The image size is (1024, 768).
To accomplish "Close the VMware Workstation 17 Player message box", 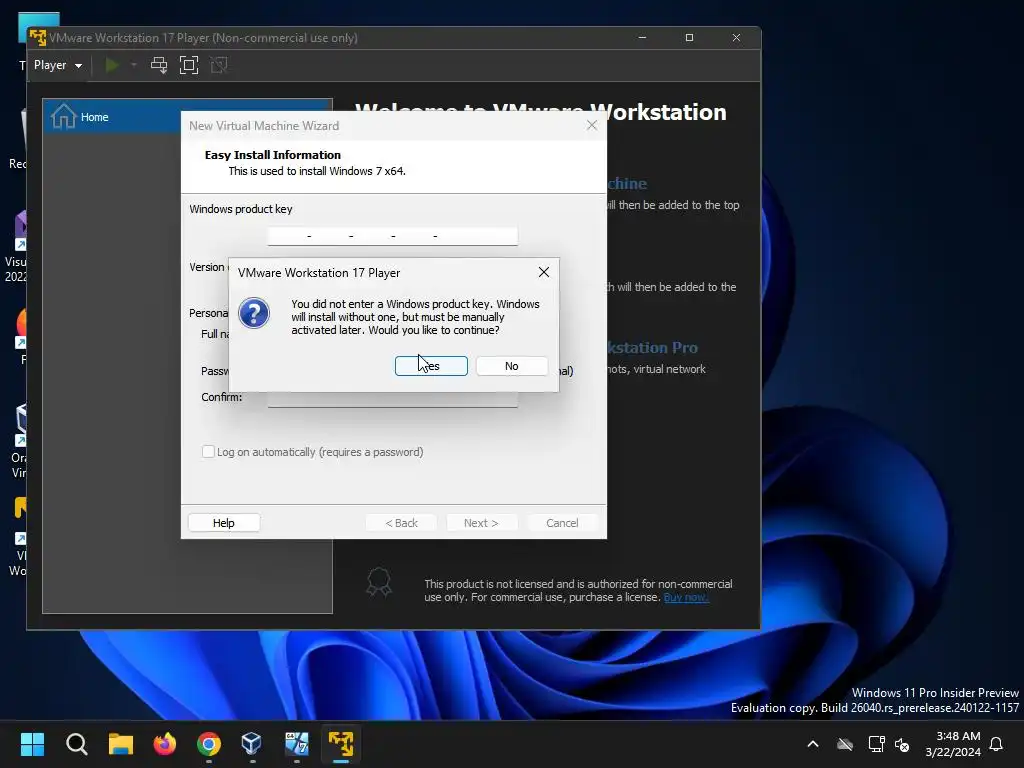I will click(x=543, y=272).
